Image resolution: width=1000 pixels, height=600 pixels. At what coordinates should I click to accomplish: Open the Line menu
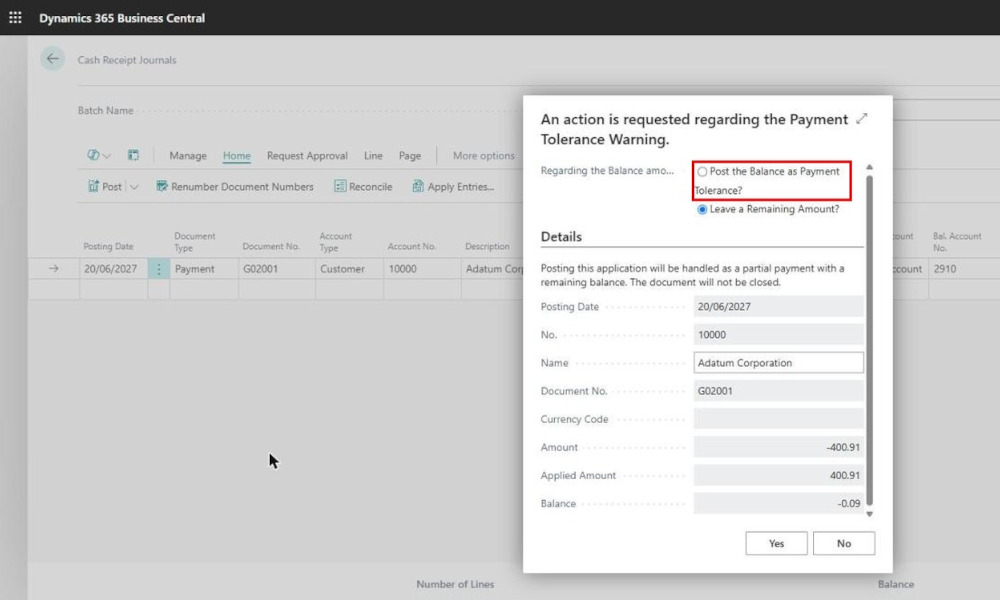(373, 156)
